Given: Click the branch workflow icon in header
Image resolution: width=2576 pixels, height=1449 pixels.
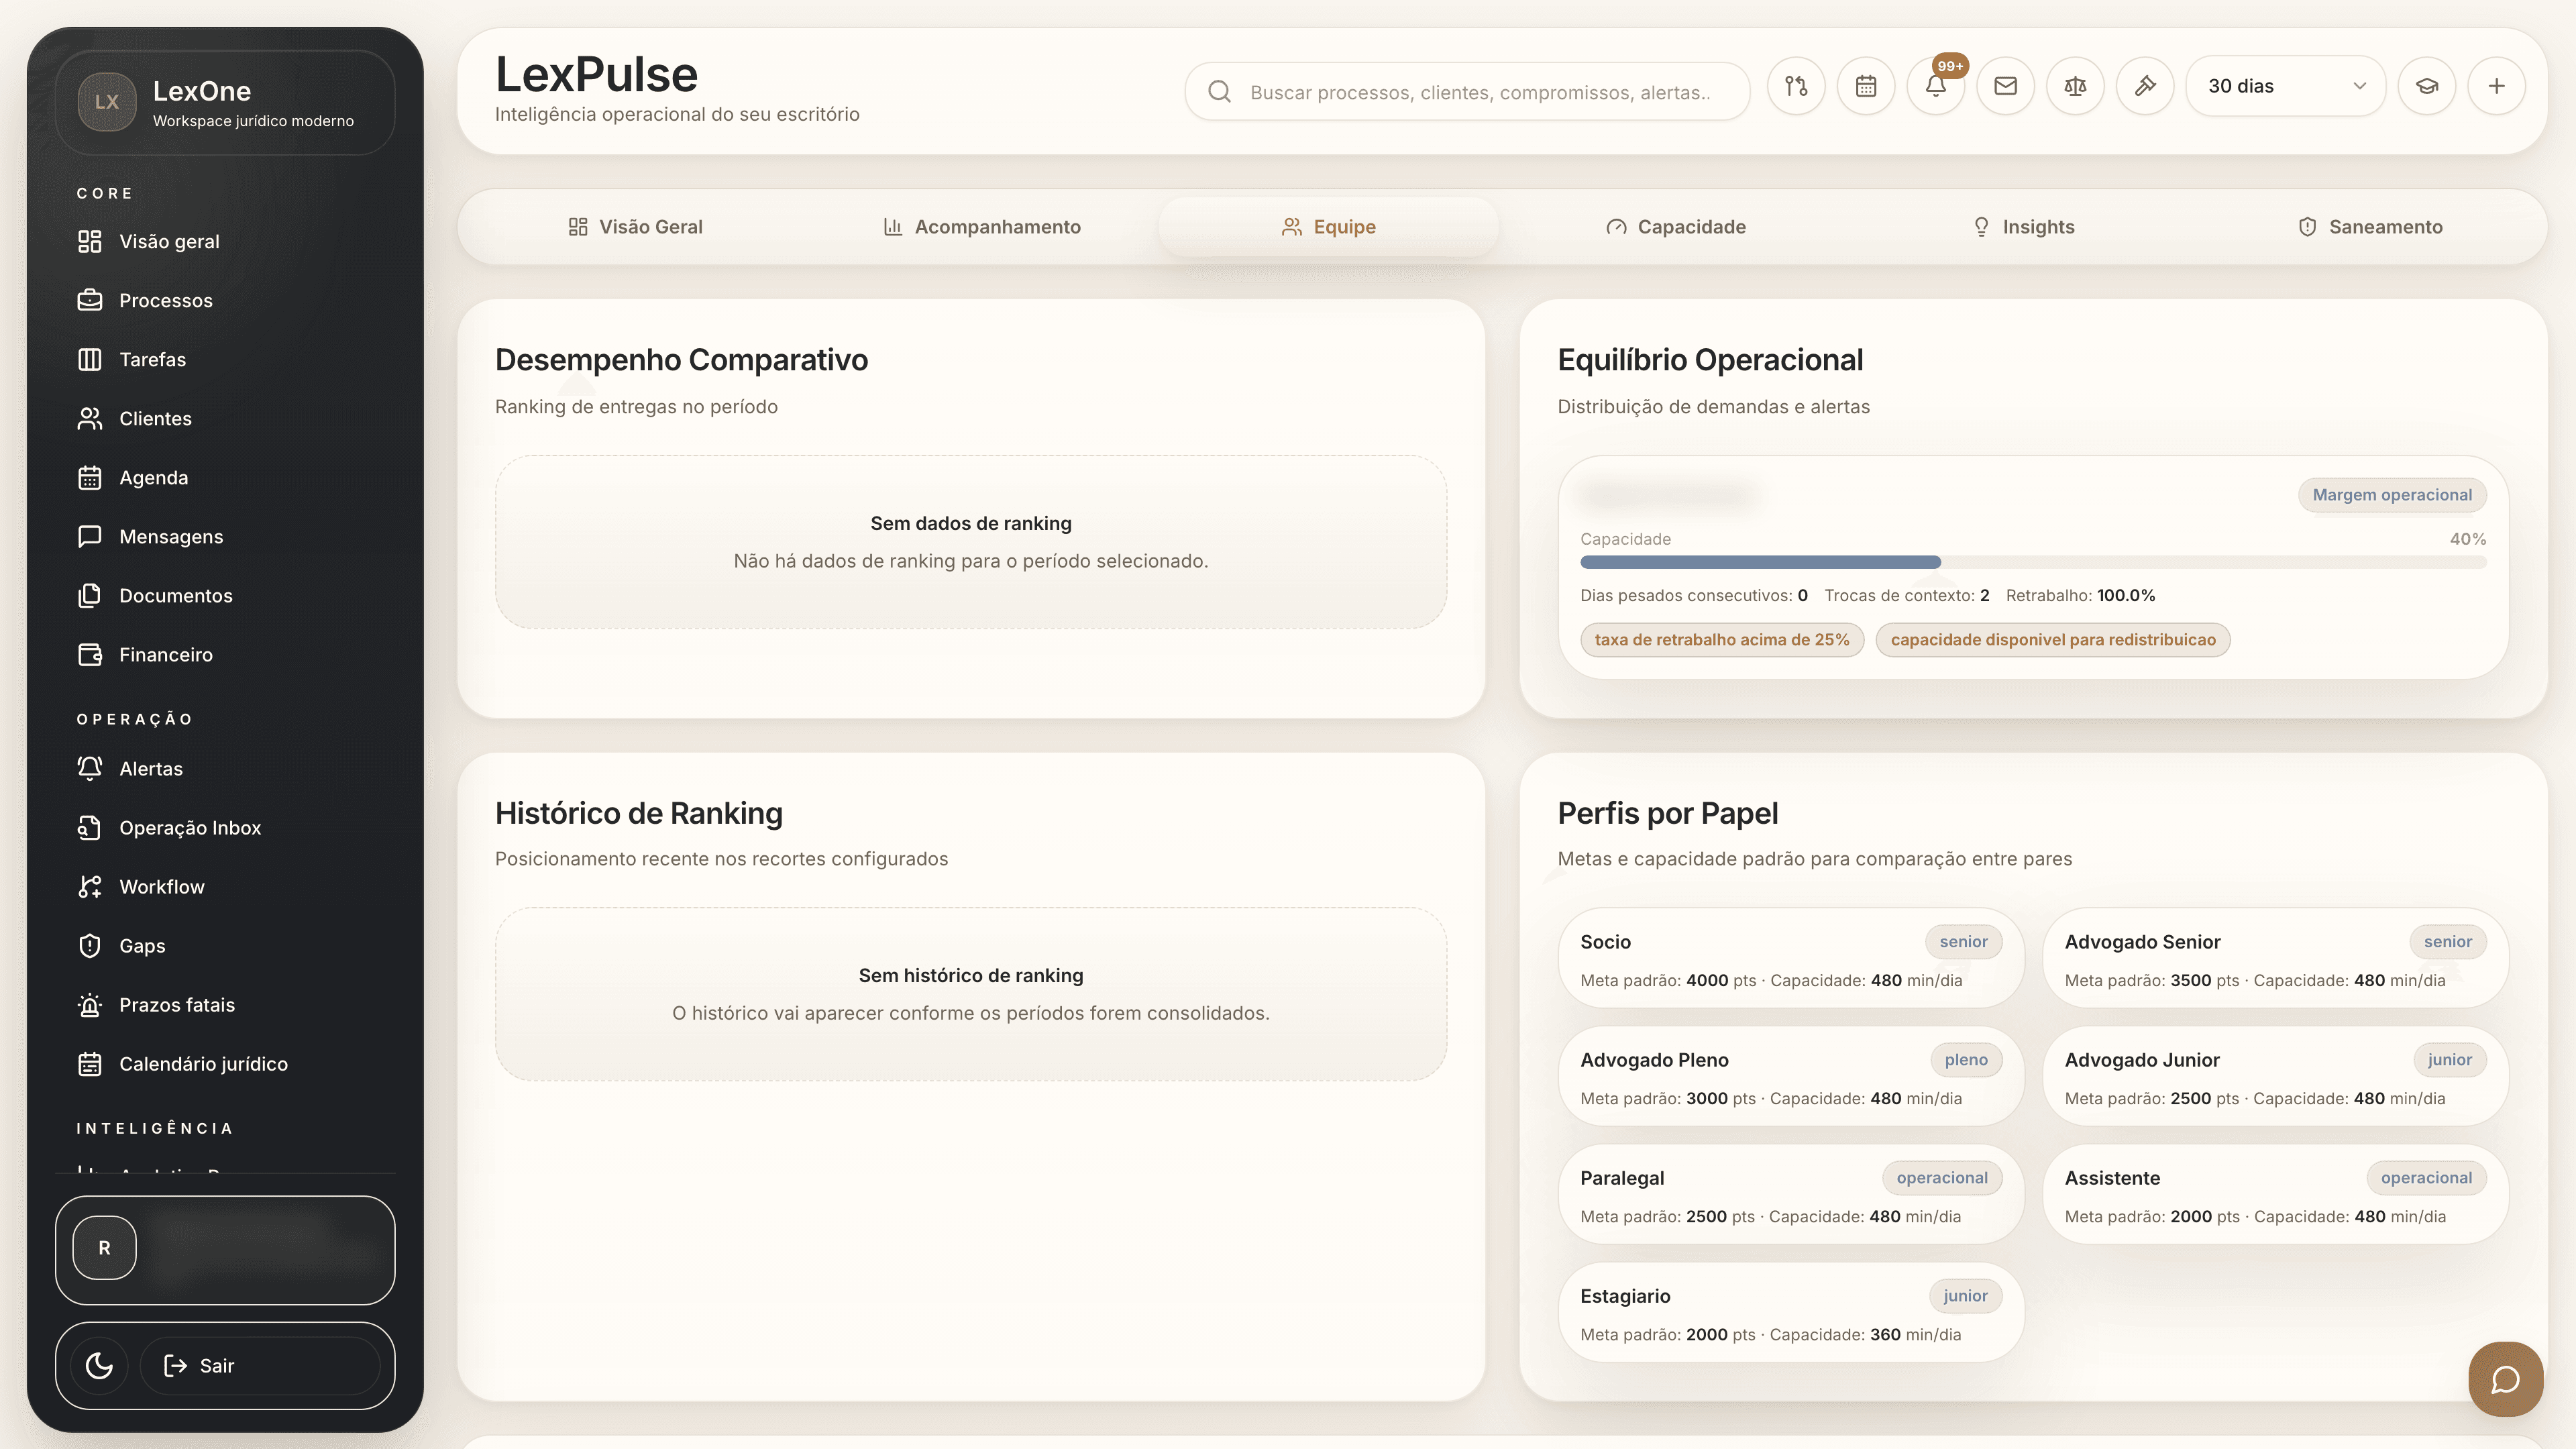Looking at the screenshot, I should pyautogui.click(x=1796, y=87).
